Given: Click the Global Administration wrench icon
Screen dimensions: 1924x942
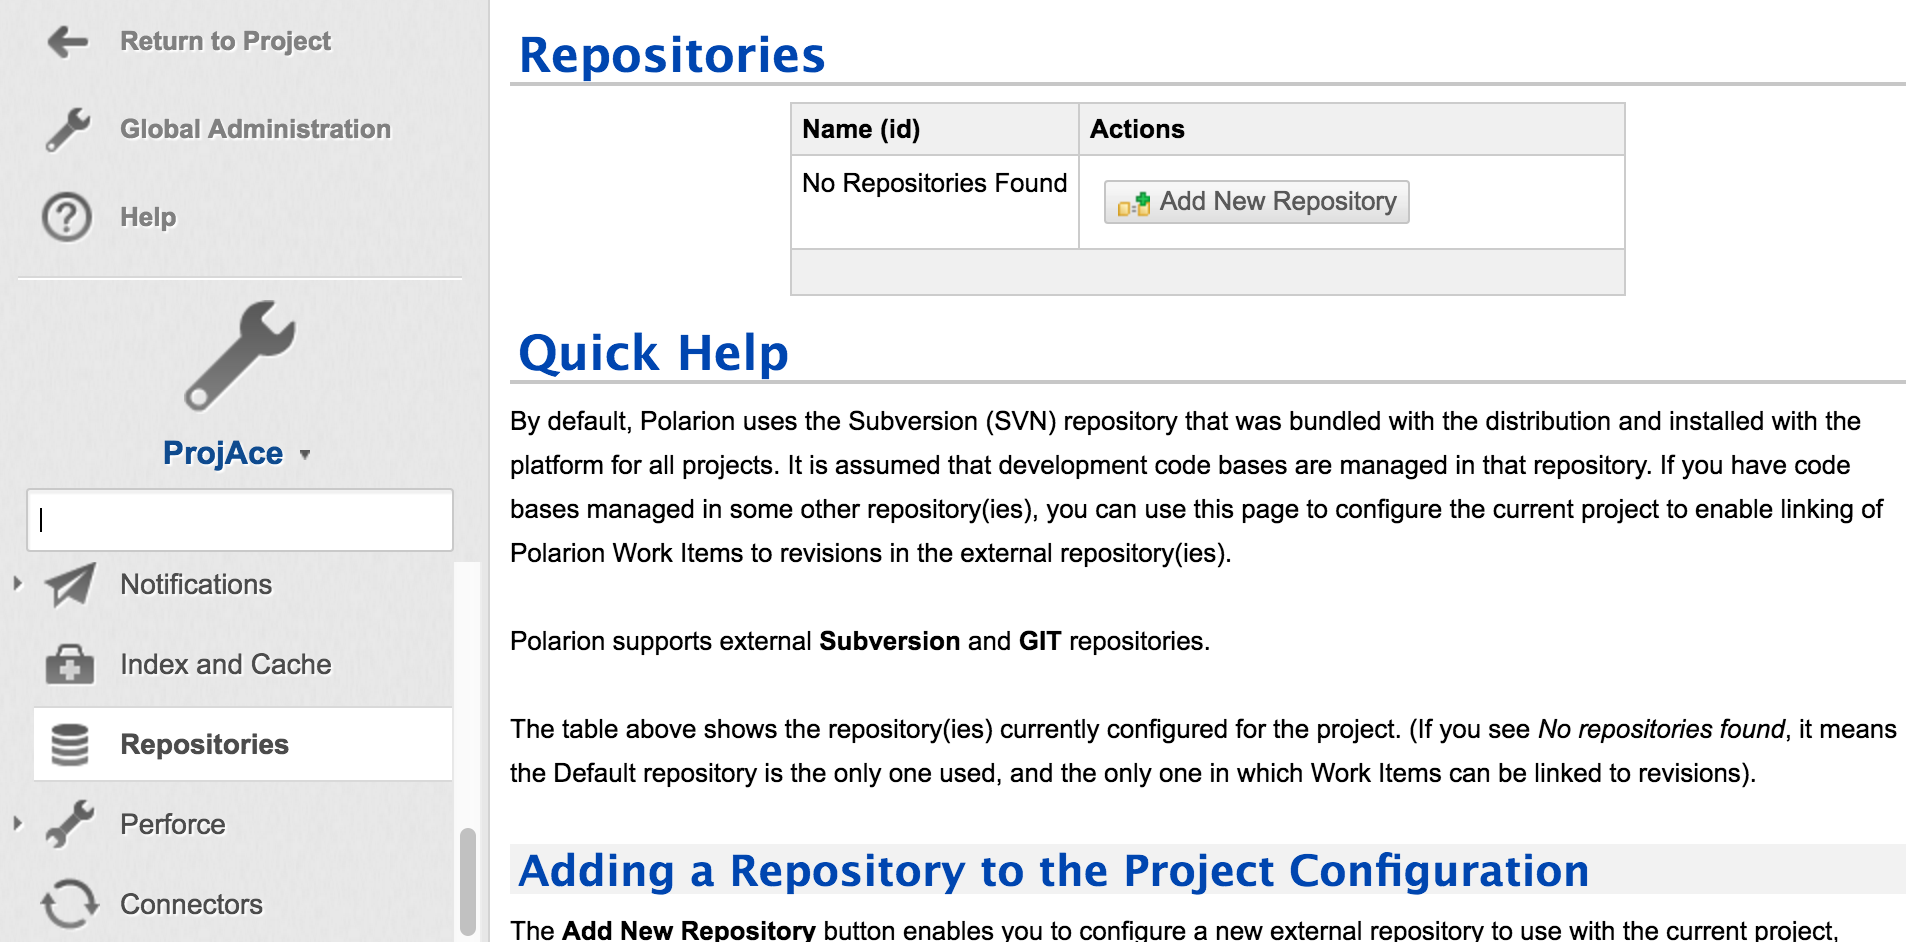Looking at the screenshot, I should point(68,129).
